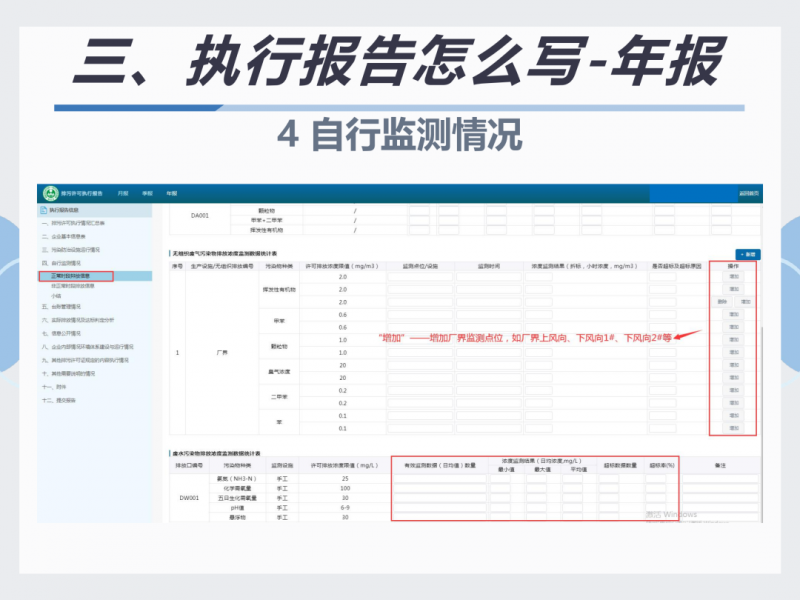Click the green emblem logo in header
Image resolution: width=800 pixels, height=600 pixels.
tap(51, 193)
